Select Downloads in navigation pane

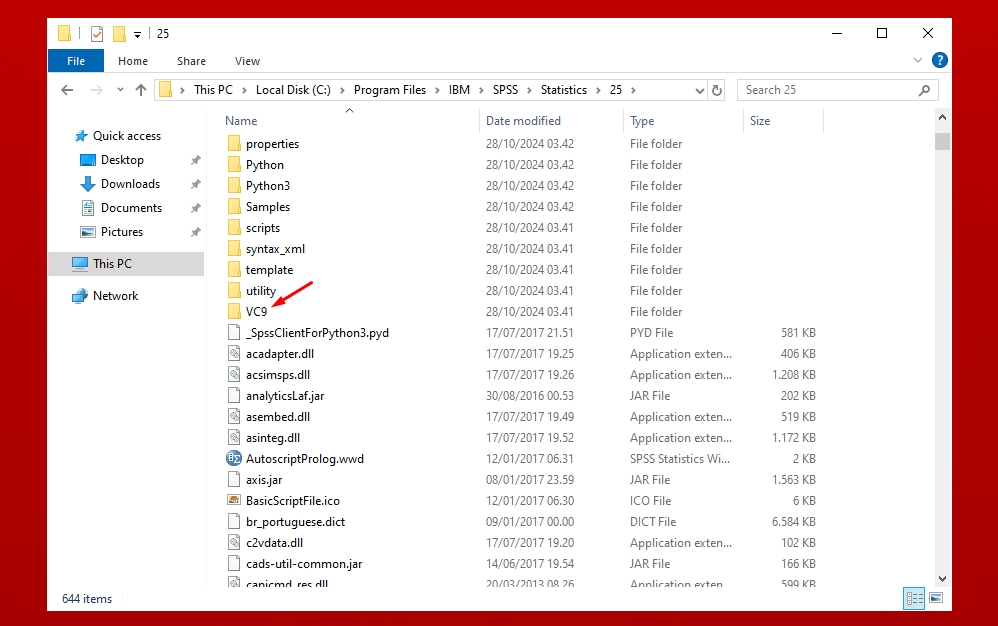point(130,184)
